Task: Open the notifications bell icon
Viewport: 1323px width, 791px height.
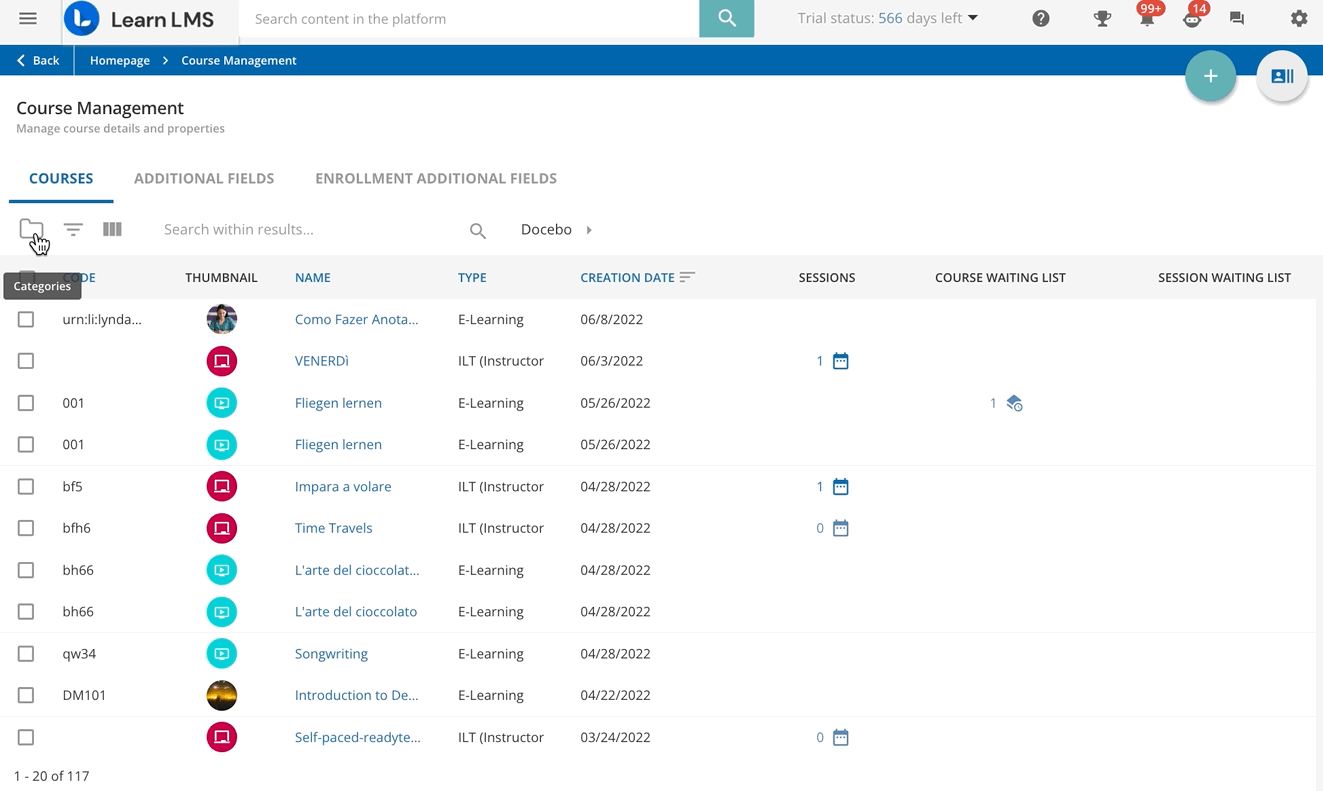Action: [1147, 19]
